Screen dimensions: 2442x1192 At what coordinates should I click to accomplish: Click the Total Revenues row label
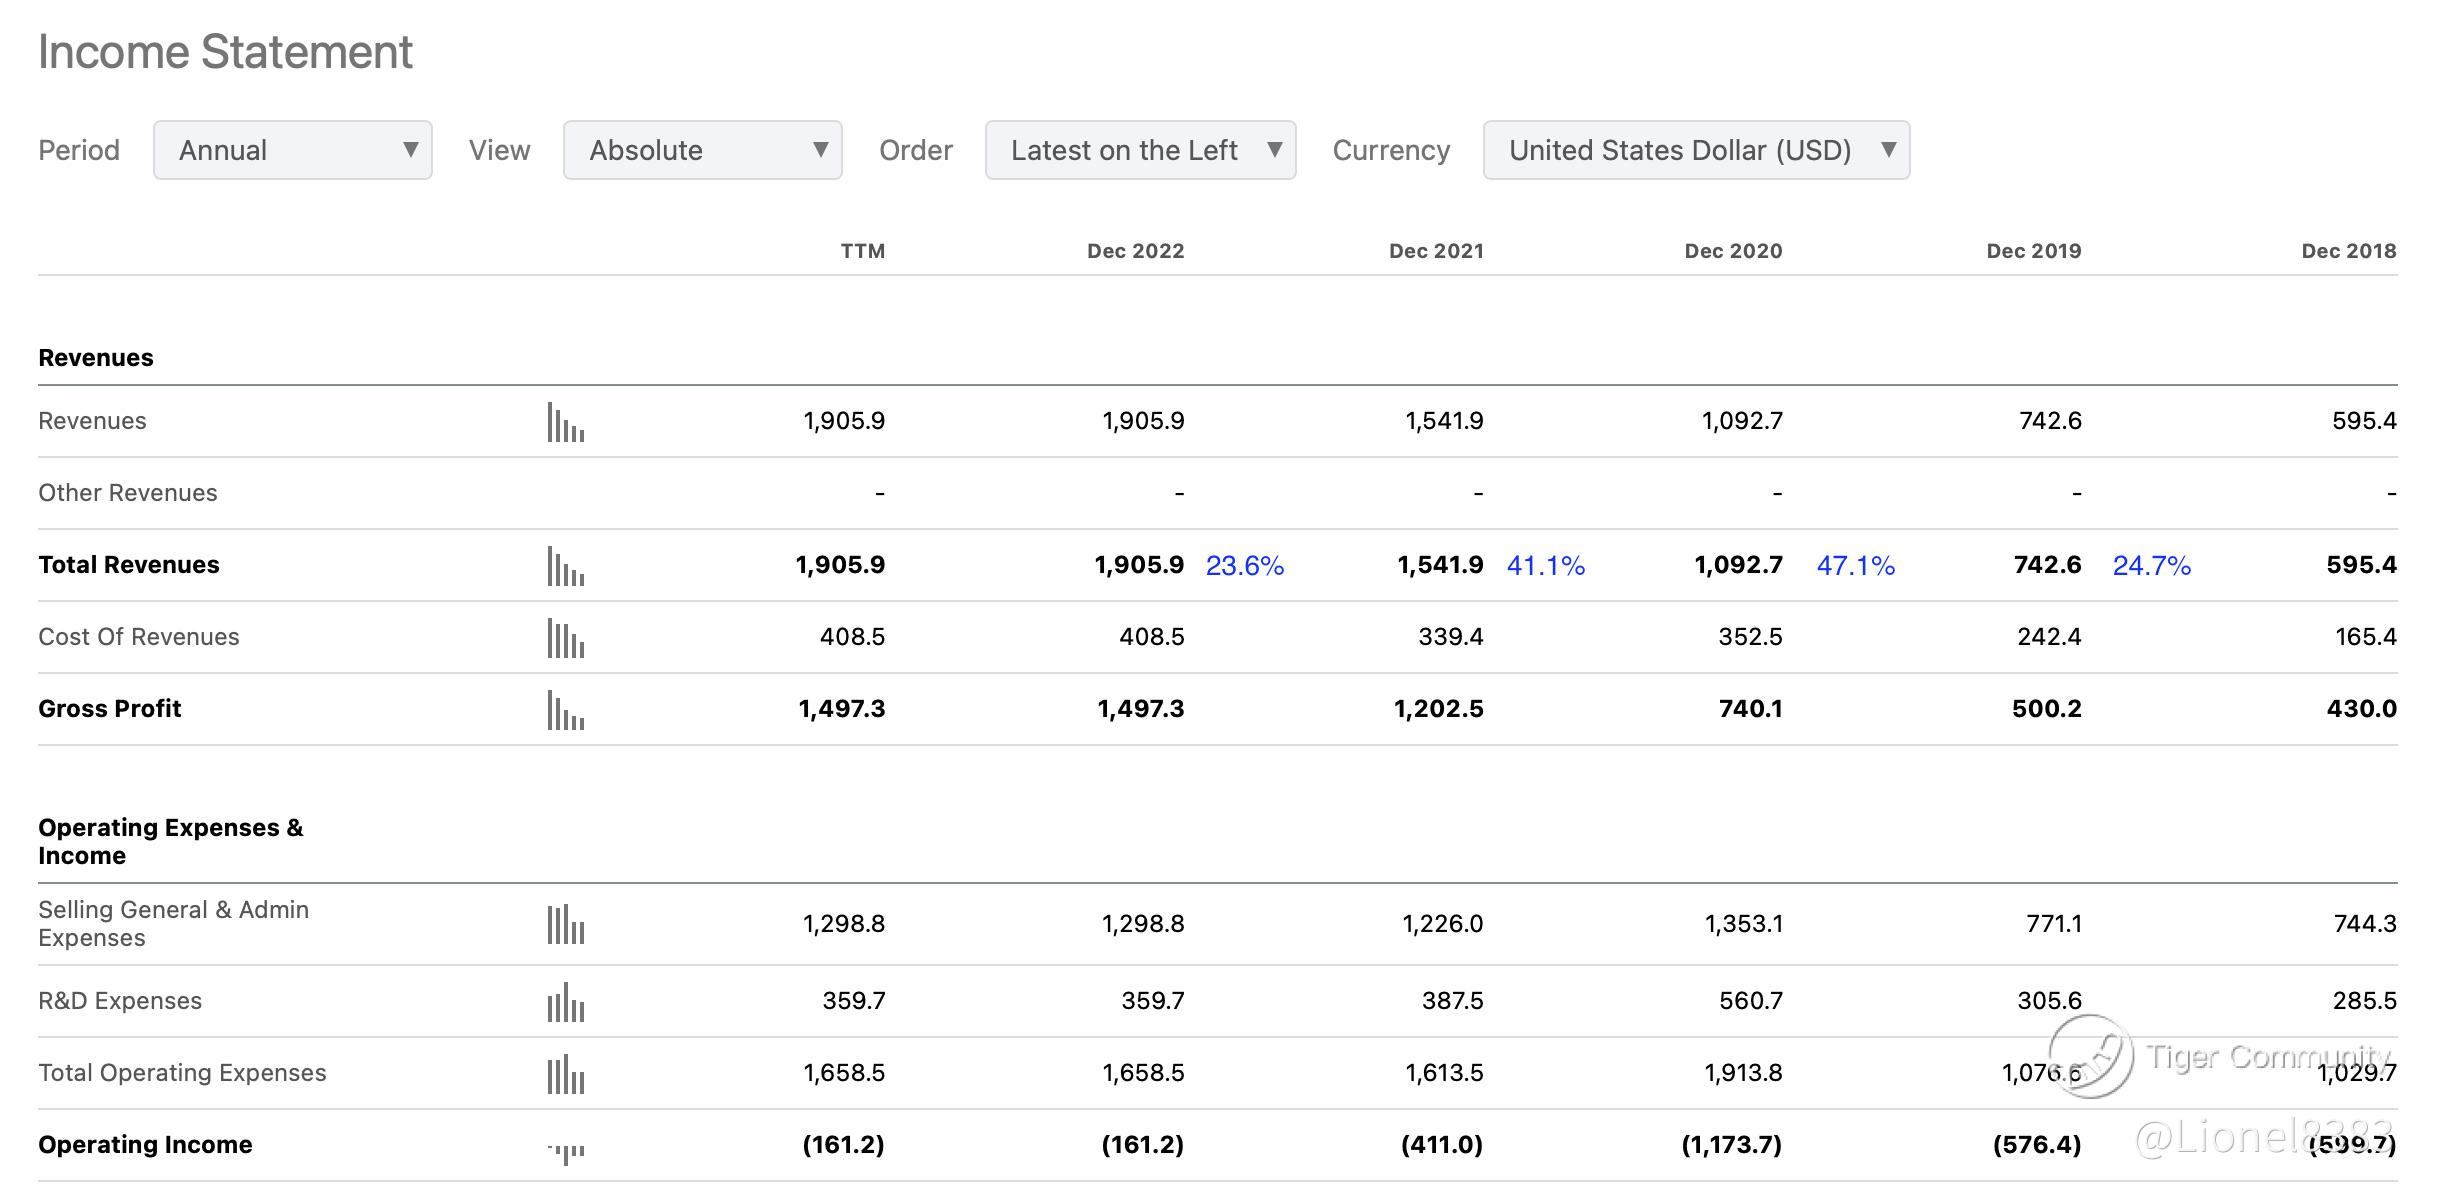(129, 565)
